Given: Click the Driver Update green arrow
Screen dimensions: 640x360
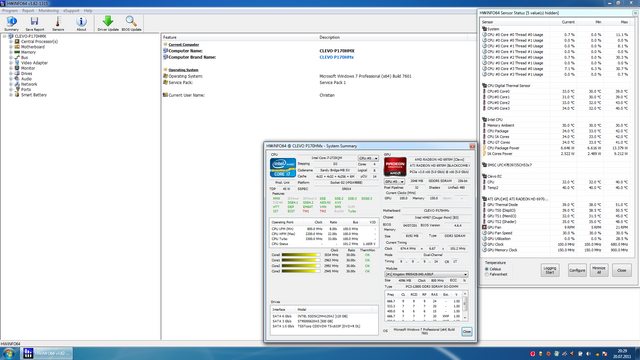Looking at the screenshot, I should point(108,24).
